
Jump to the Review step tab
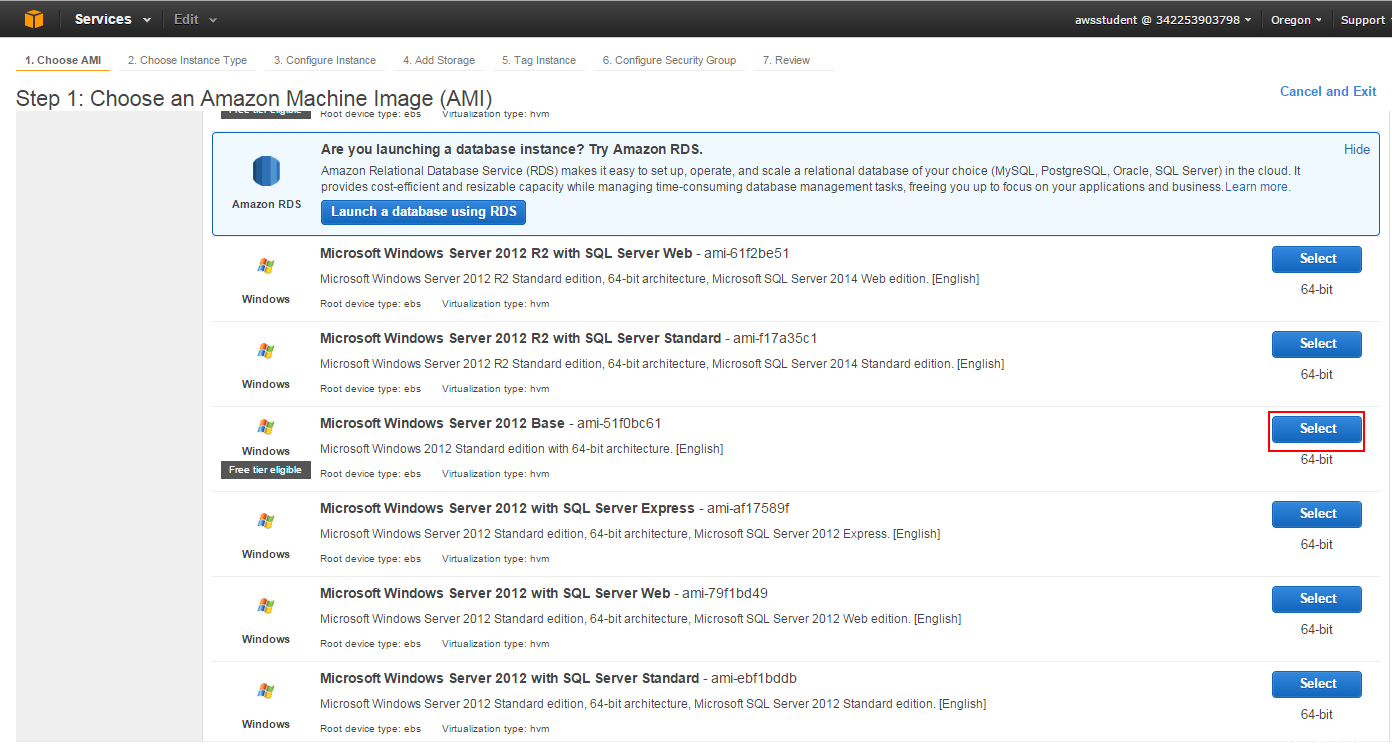[x=786, y=60]
